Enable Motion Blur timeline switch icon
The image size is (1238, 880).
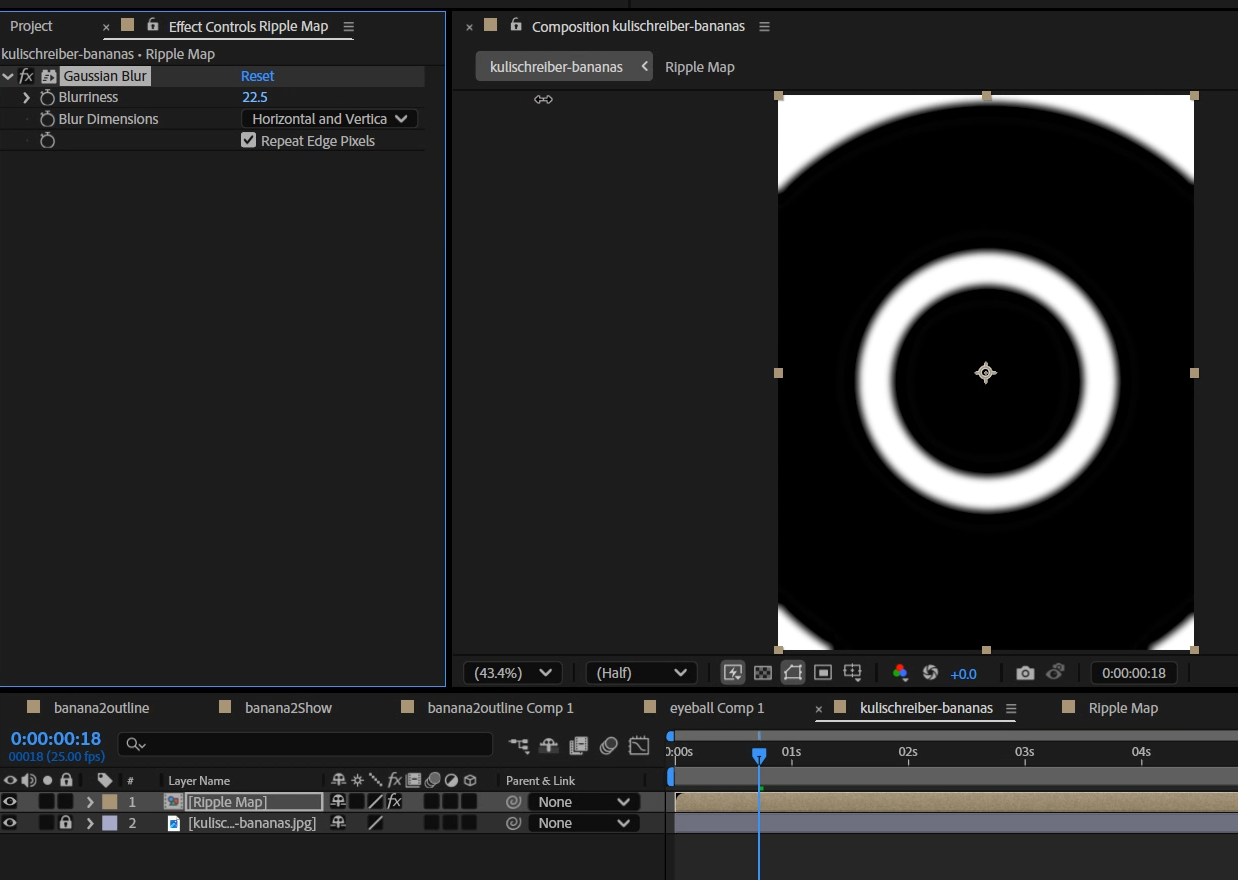point(608,745)
